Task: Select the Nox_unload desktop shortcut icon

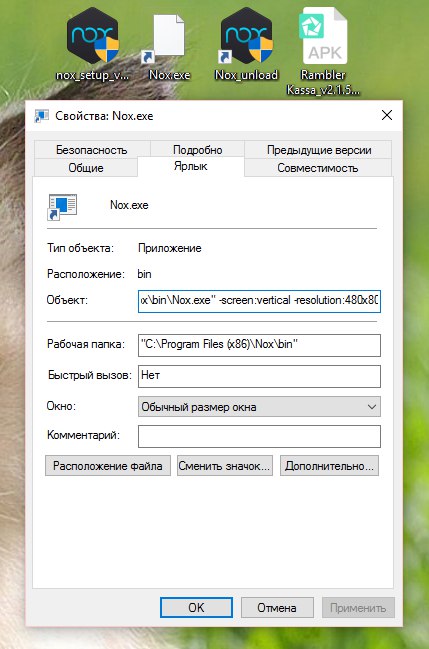Action: [246, 44]
